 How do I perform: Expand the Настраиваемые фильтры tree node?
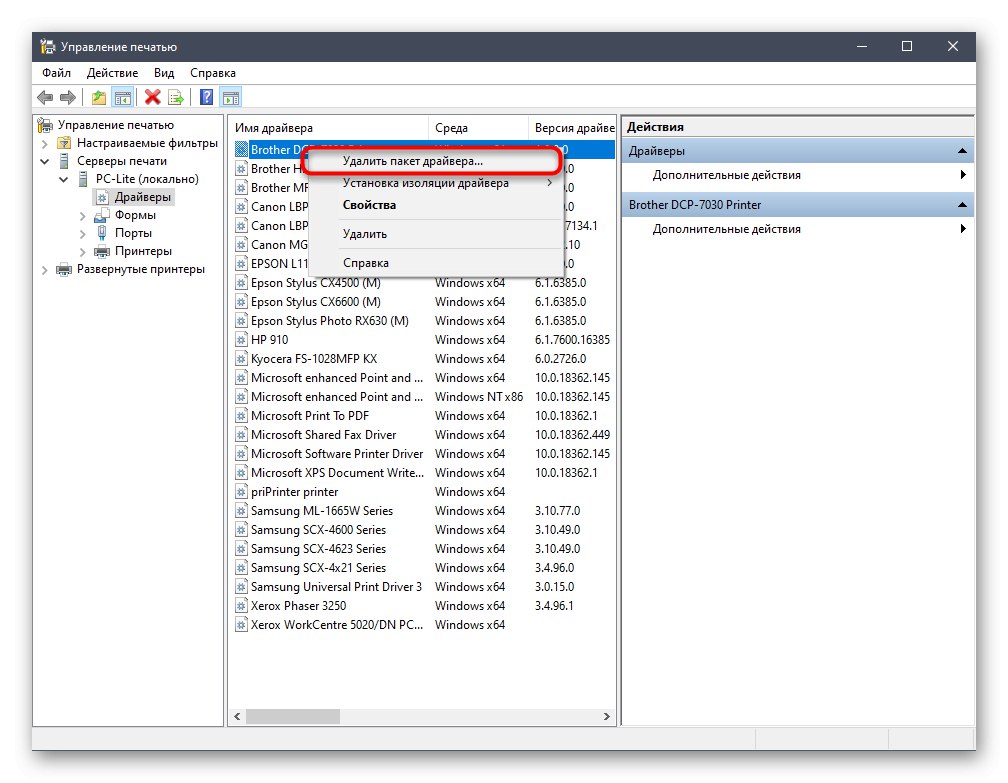[44, 143]
